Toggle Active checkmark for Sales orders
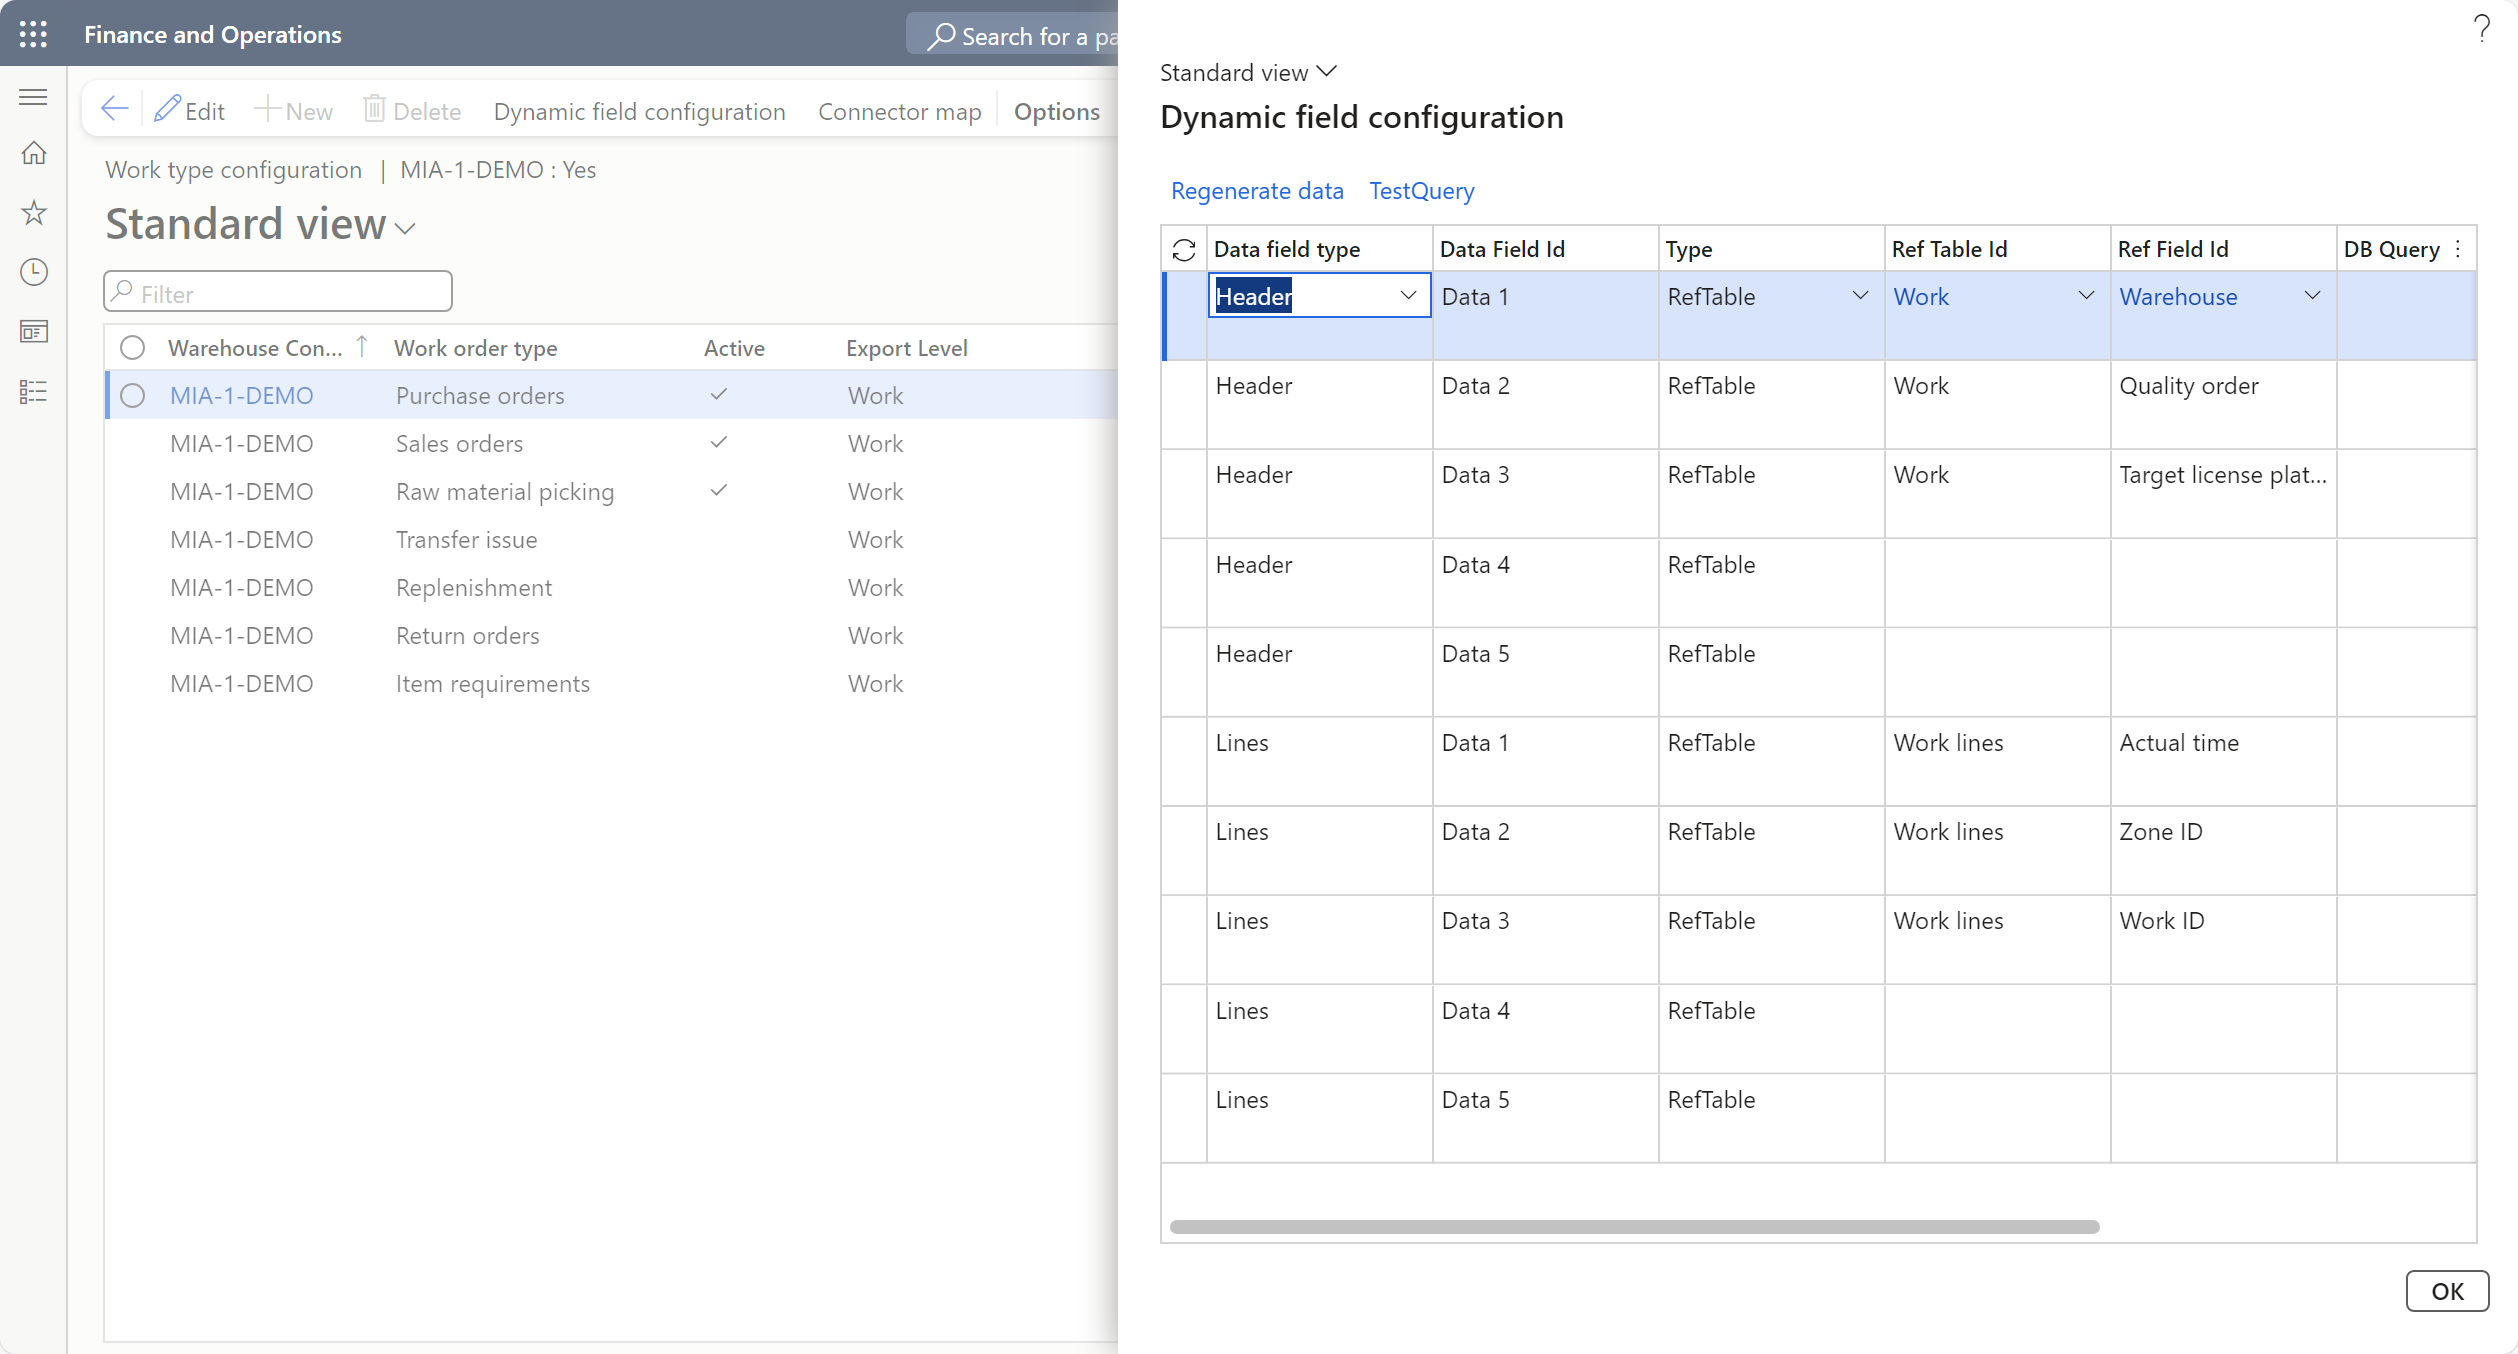 point(718,443)
